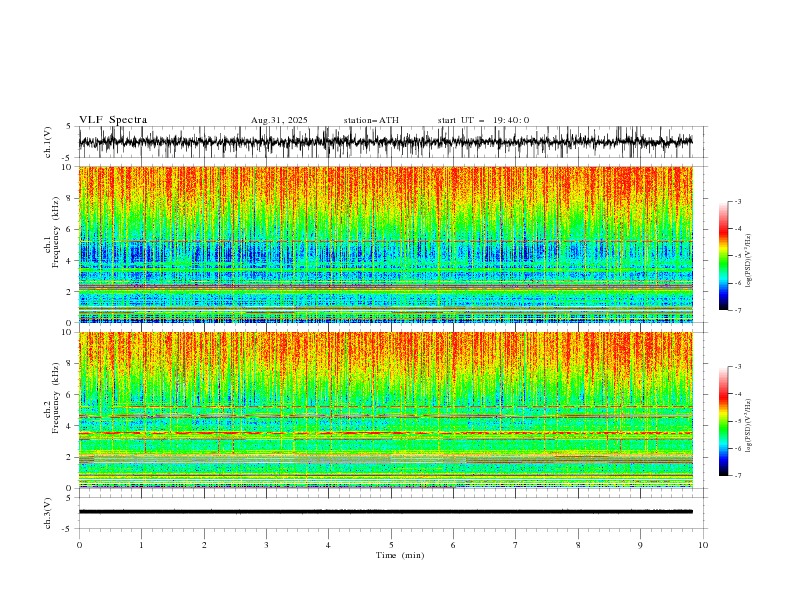Click inside the ch.1 spectrogram panel
This screenshot has height=612, width=792.
[386, 244]
